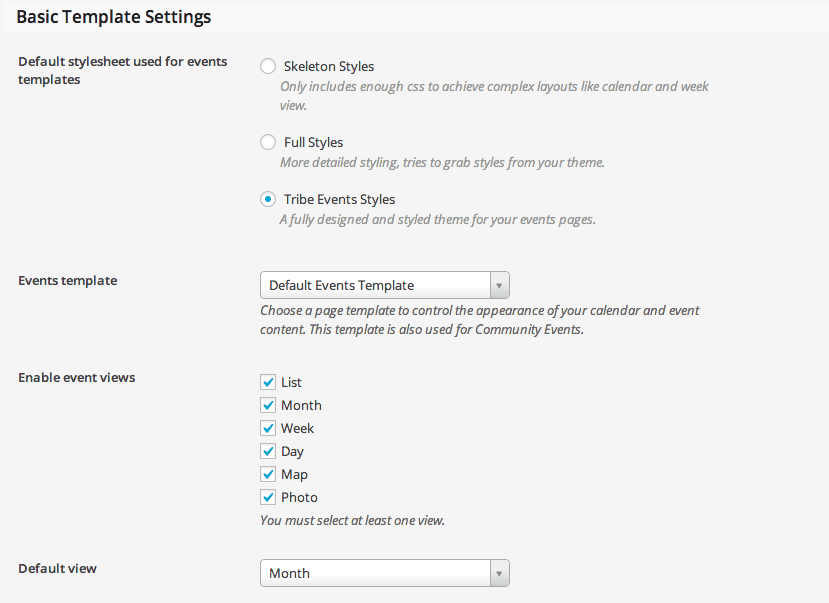Image resolution: width=829 pixels, height=603 pixels.
Task: Select the Tribe Events Styles radio button
Action: click(x=268, y=199)
